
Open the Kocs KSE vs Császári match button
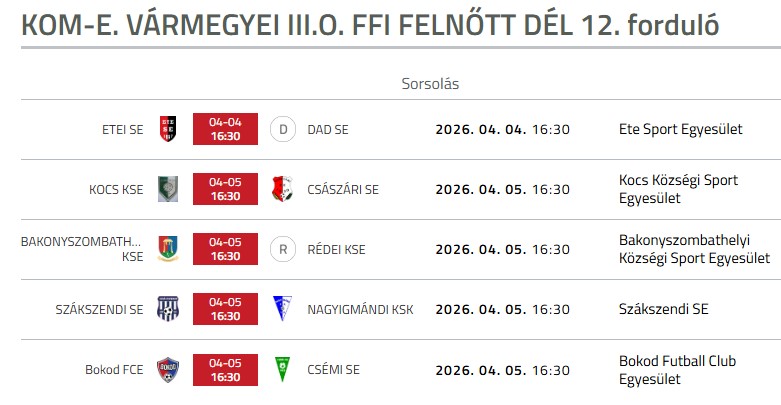pos(225,189)
